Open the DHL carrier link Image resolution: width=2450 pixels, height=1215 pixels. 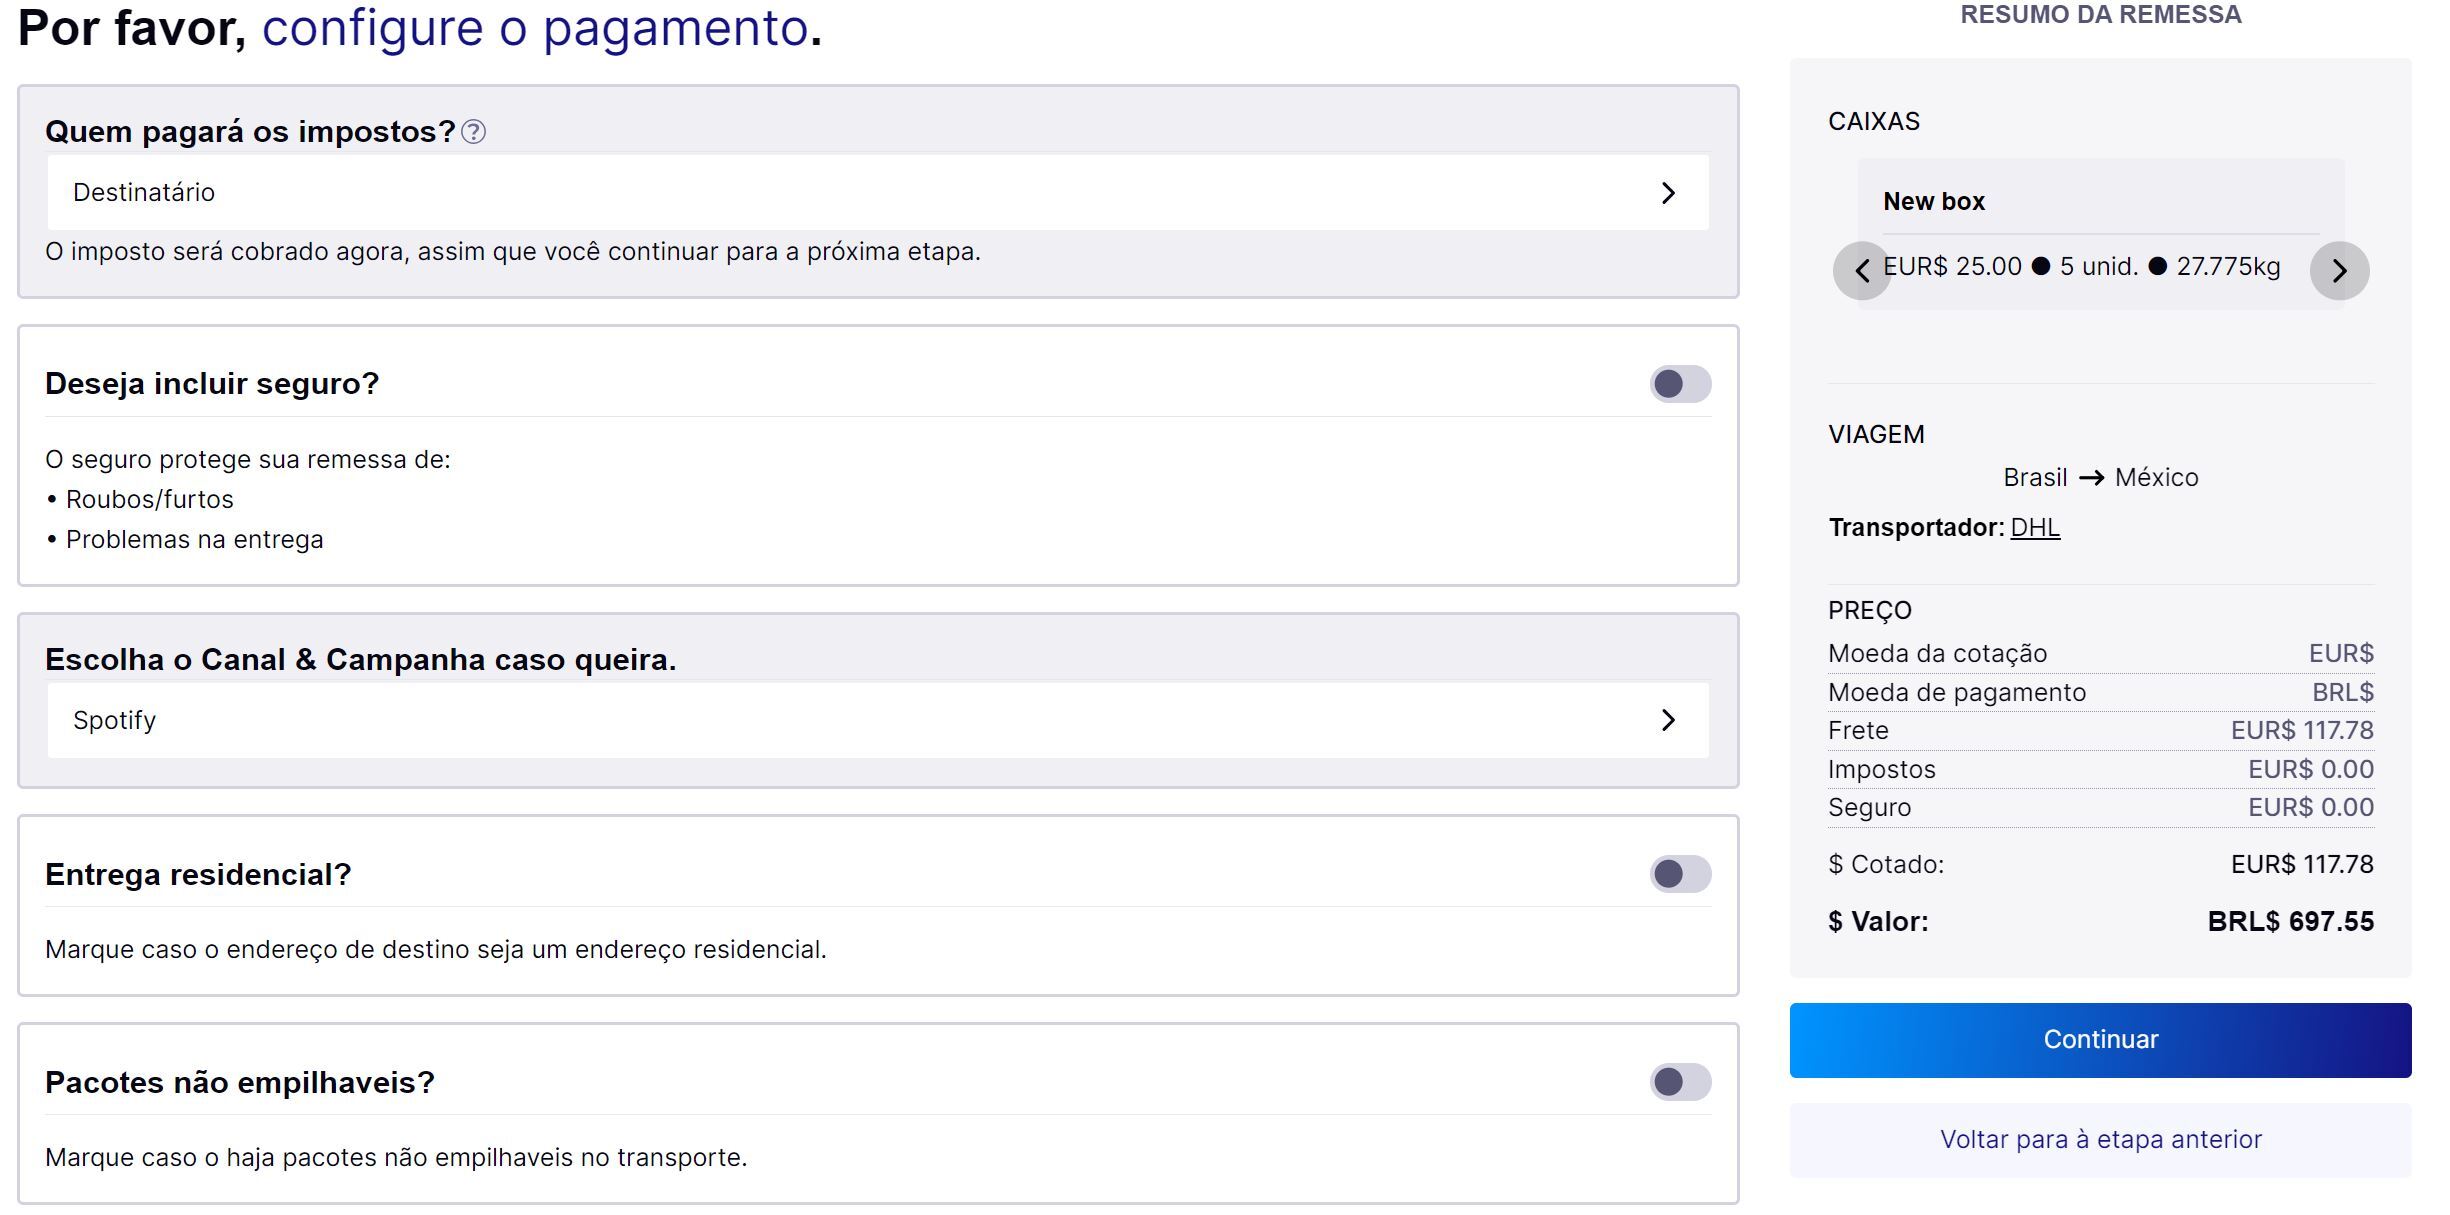coord(2035,528)
